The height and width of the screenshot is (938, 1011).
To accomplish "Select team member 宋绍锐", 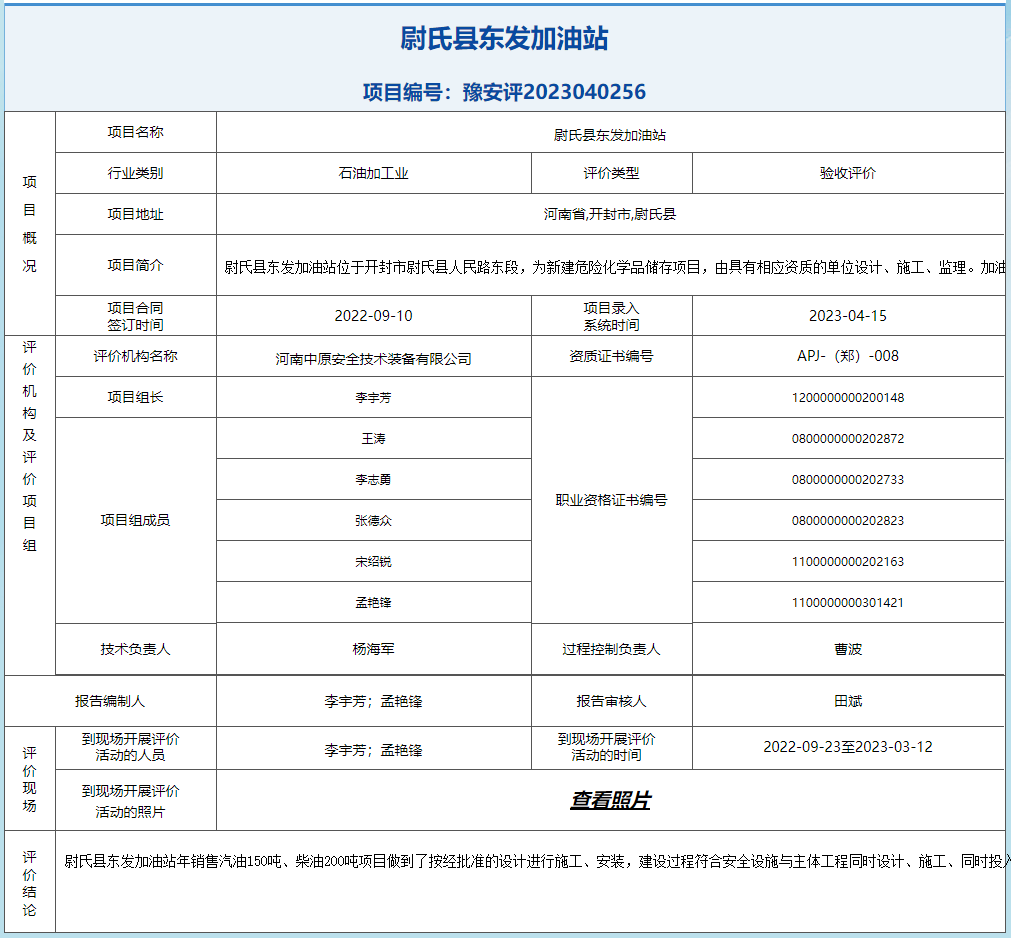I will pos(373,562).
